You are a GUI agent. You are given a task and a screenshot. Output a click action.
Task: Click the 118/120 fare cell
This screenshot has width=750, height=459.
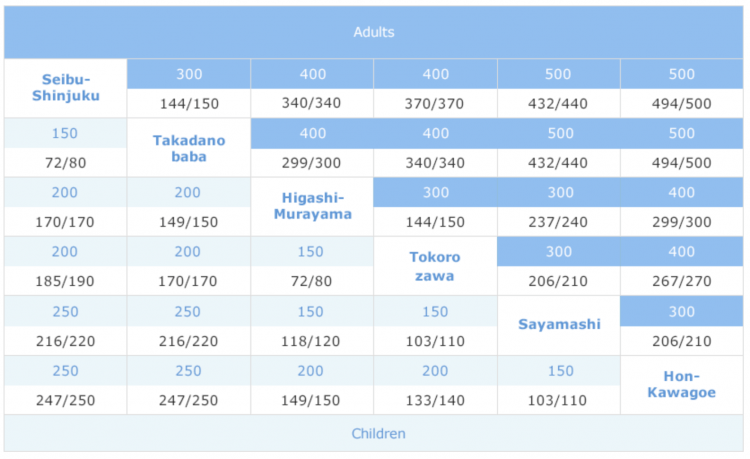pos(312,341)
